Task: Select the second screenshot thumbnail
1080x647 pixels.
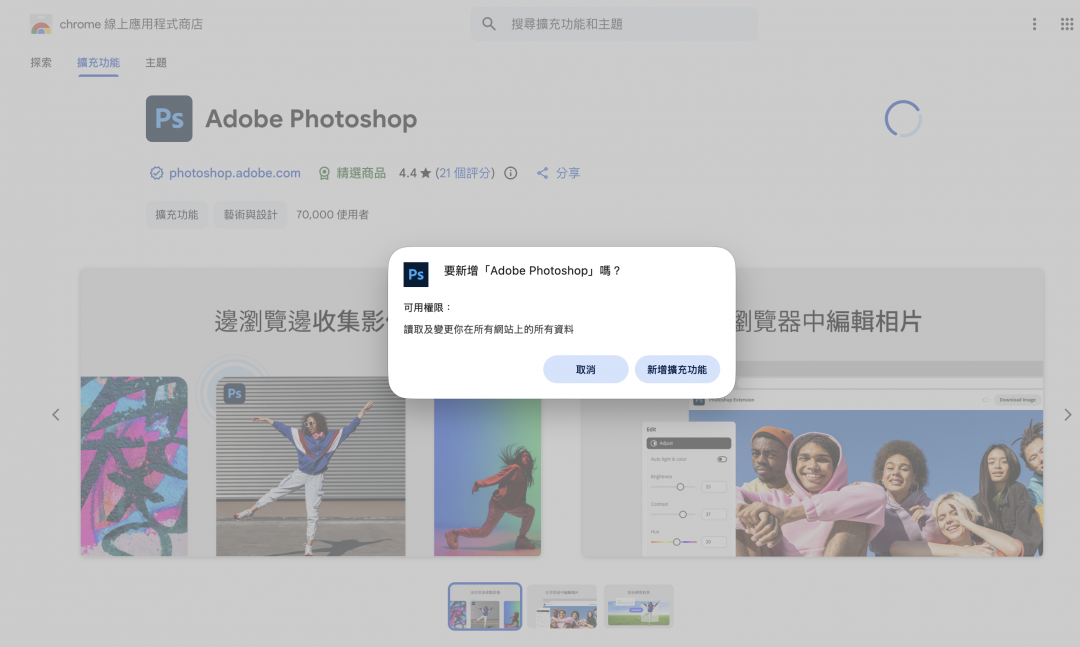Action: (562, 607)
